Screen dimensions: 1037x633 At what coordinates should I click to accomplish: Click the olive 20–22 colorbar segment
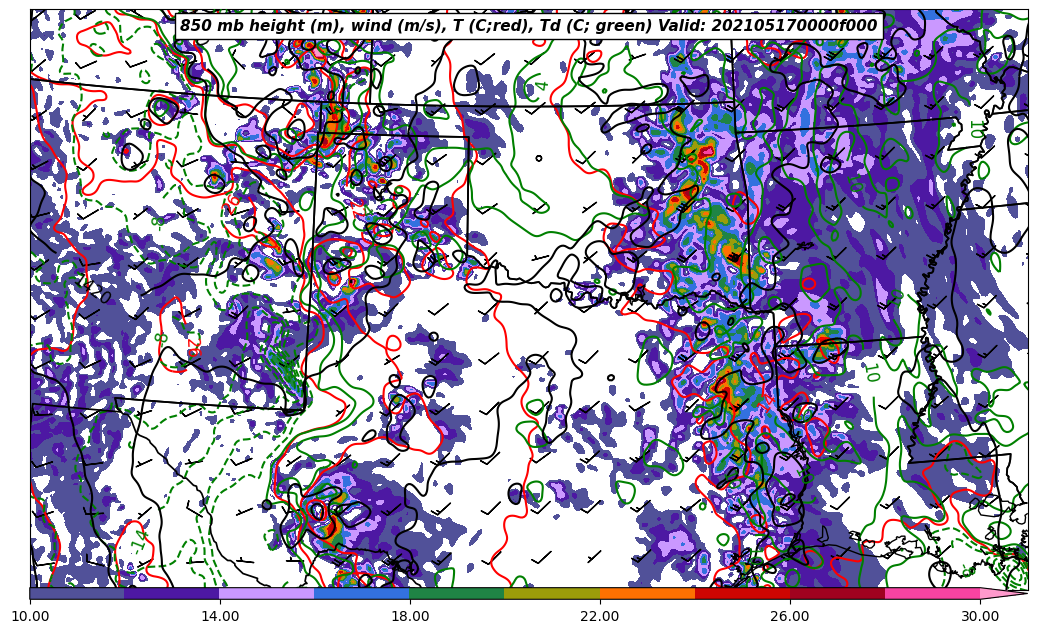coord(552,593)
